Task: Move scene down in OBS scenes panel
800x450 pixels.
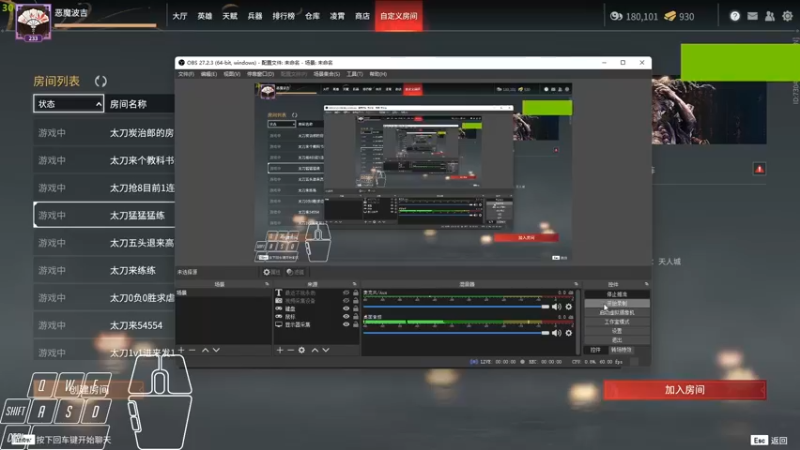Action: (x=216, y=350)
